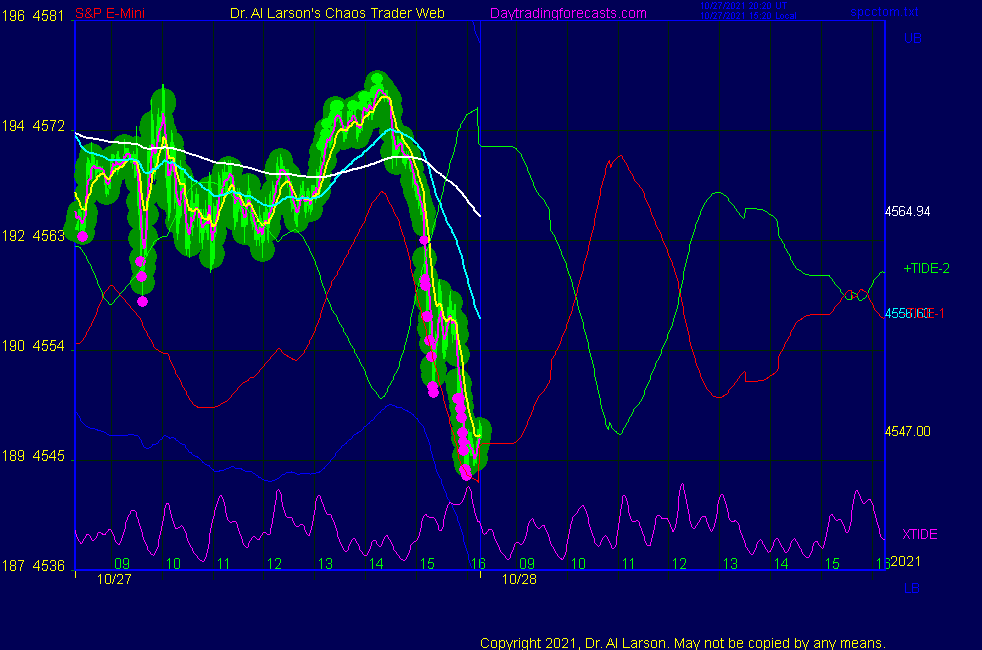The width and height of the screenshot is (982, 650).
Task: Click the magenta 'XTIDE' legend label
Action: [x=919, y=534]
